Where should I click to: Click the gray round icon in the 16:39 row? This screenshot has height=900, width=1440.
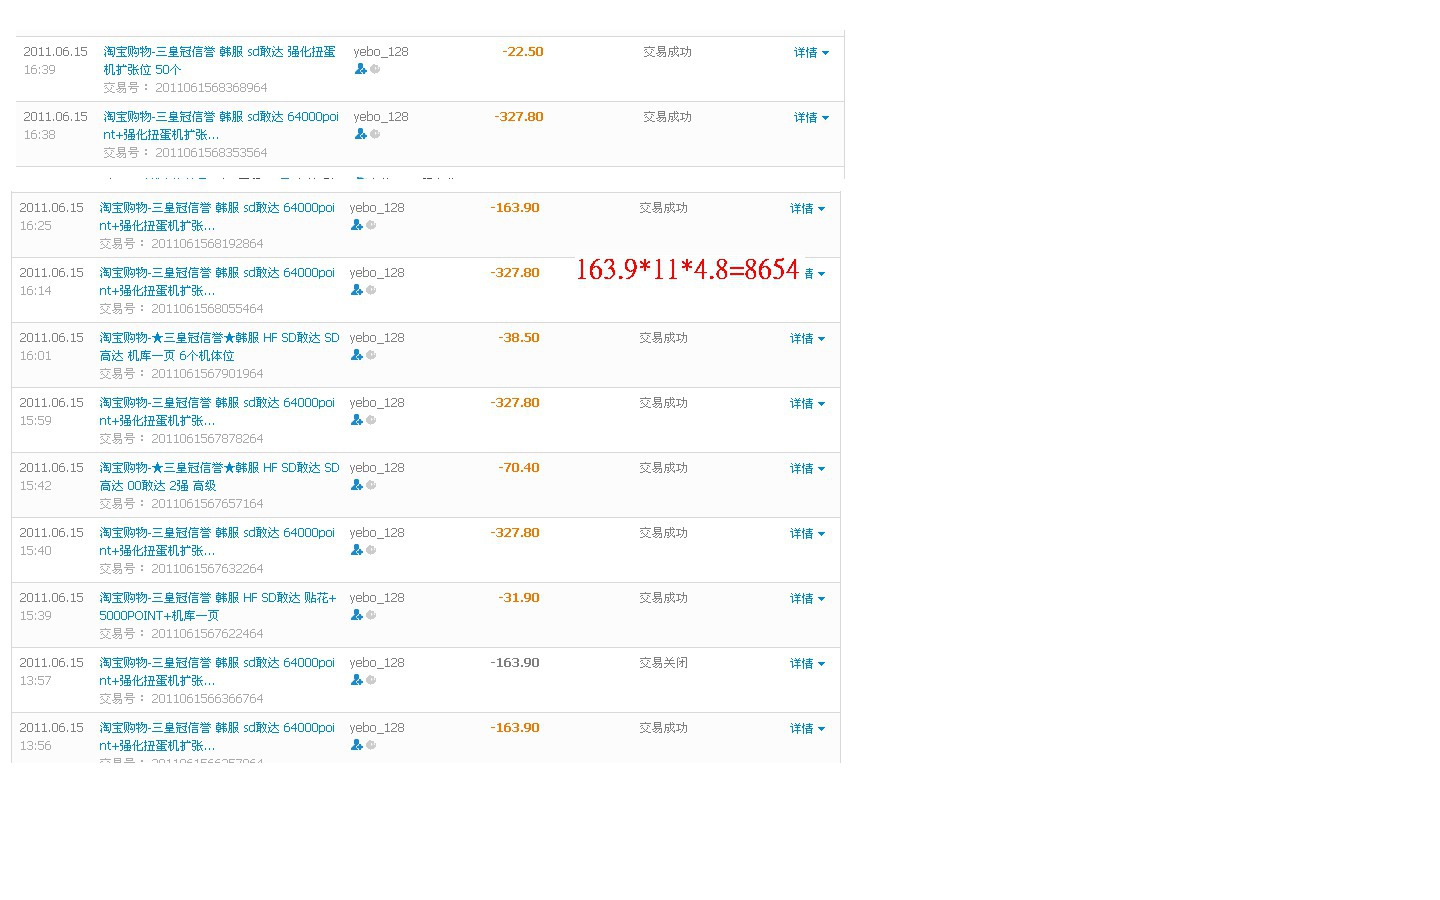(x=375, y=69)
